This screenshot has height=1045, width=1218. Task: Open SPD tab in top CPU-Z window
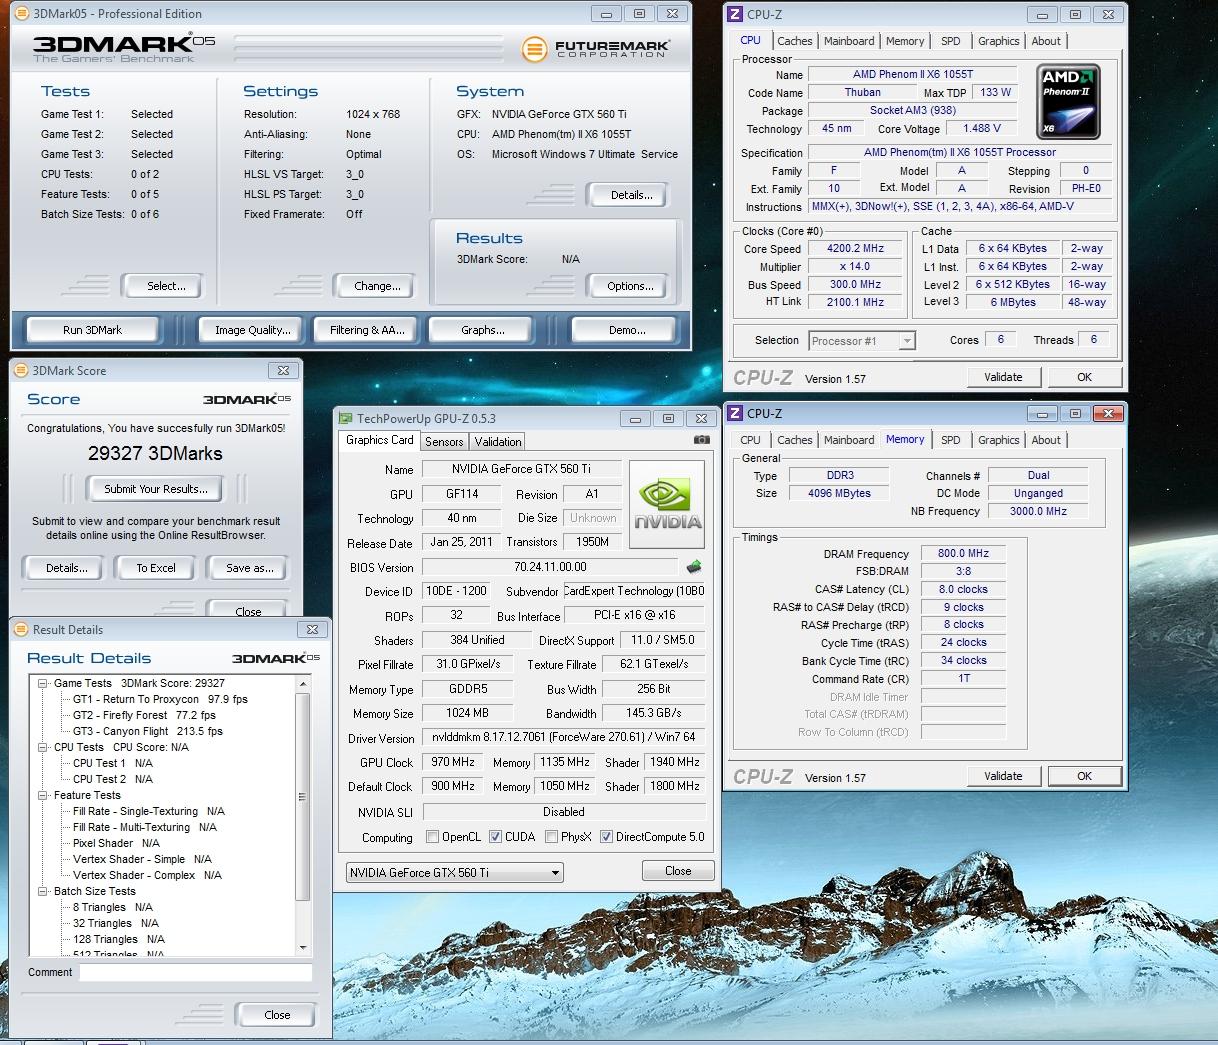point(951,41)
